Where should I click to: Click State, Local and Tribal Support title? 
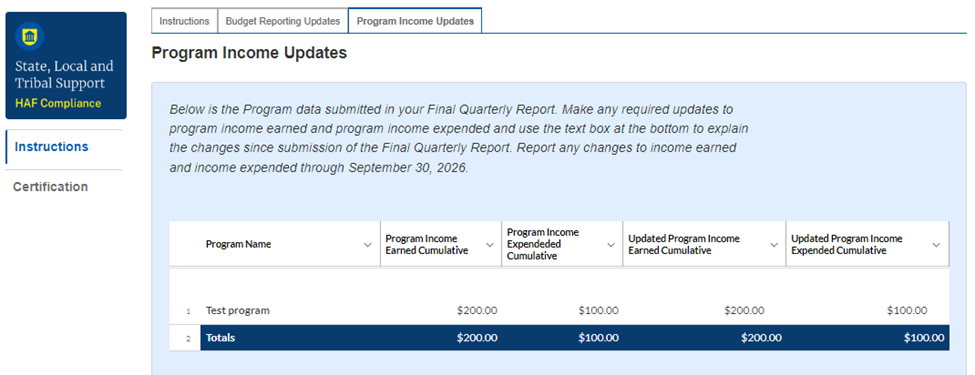(x=64, y=75)
